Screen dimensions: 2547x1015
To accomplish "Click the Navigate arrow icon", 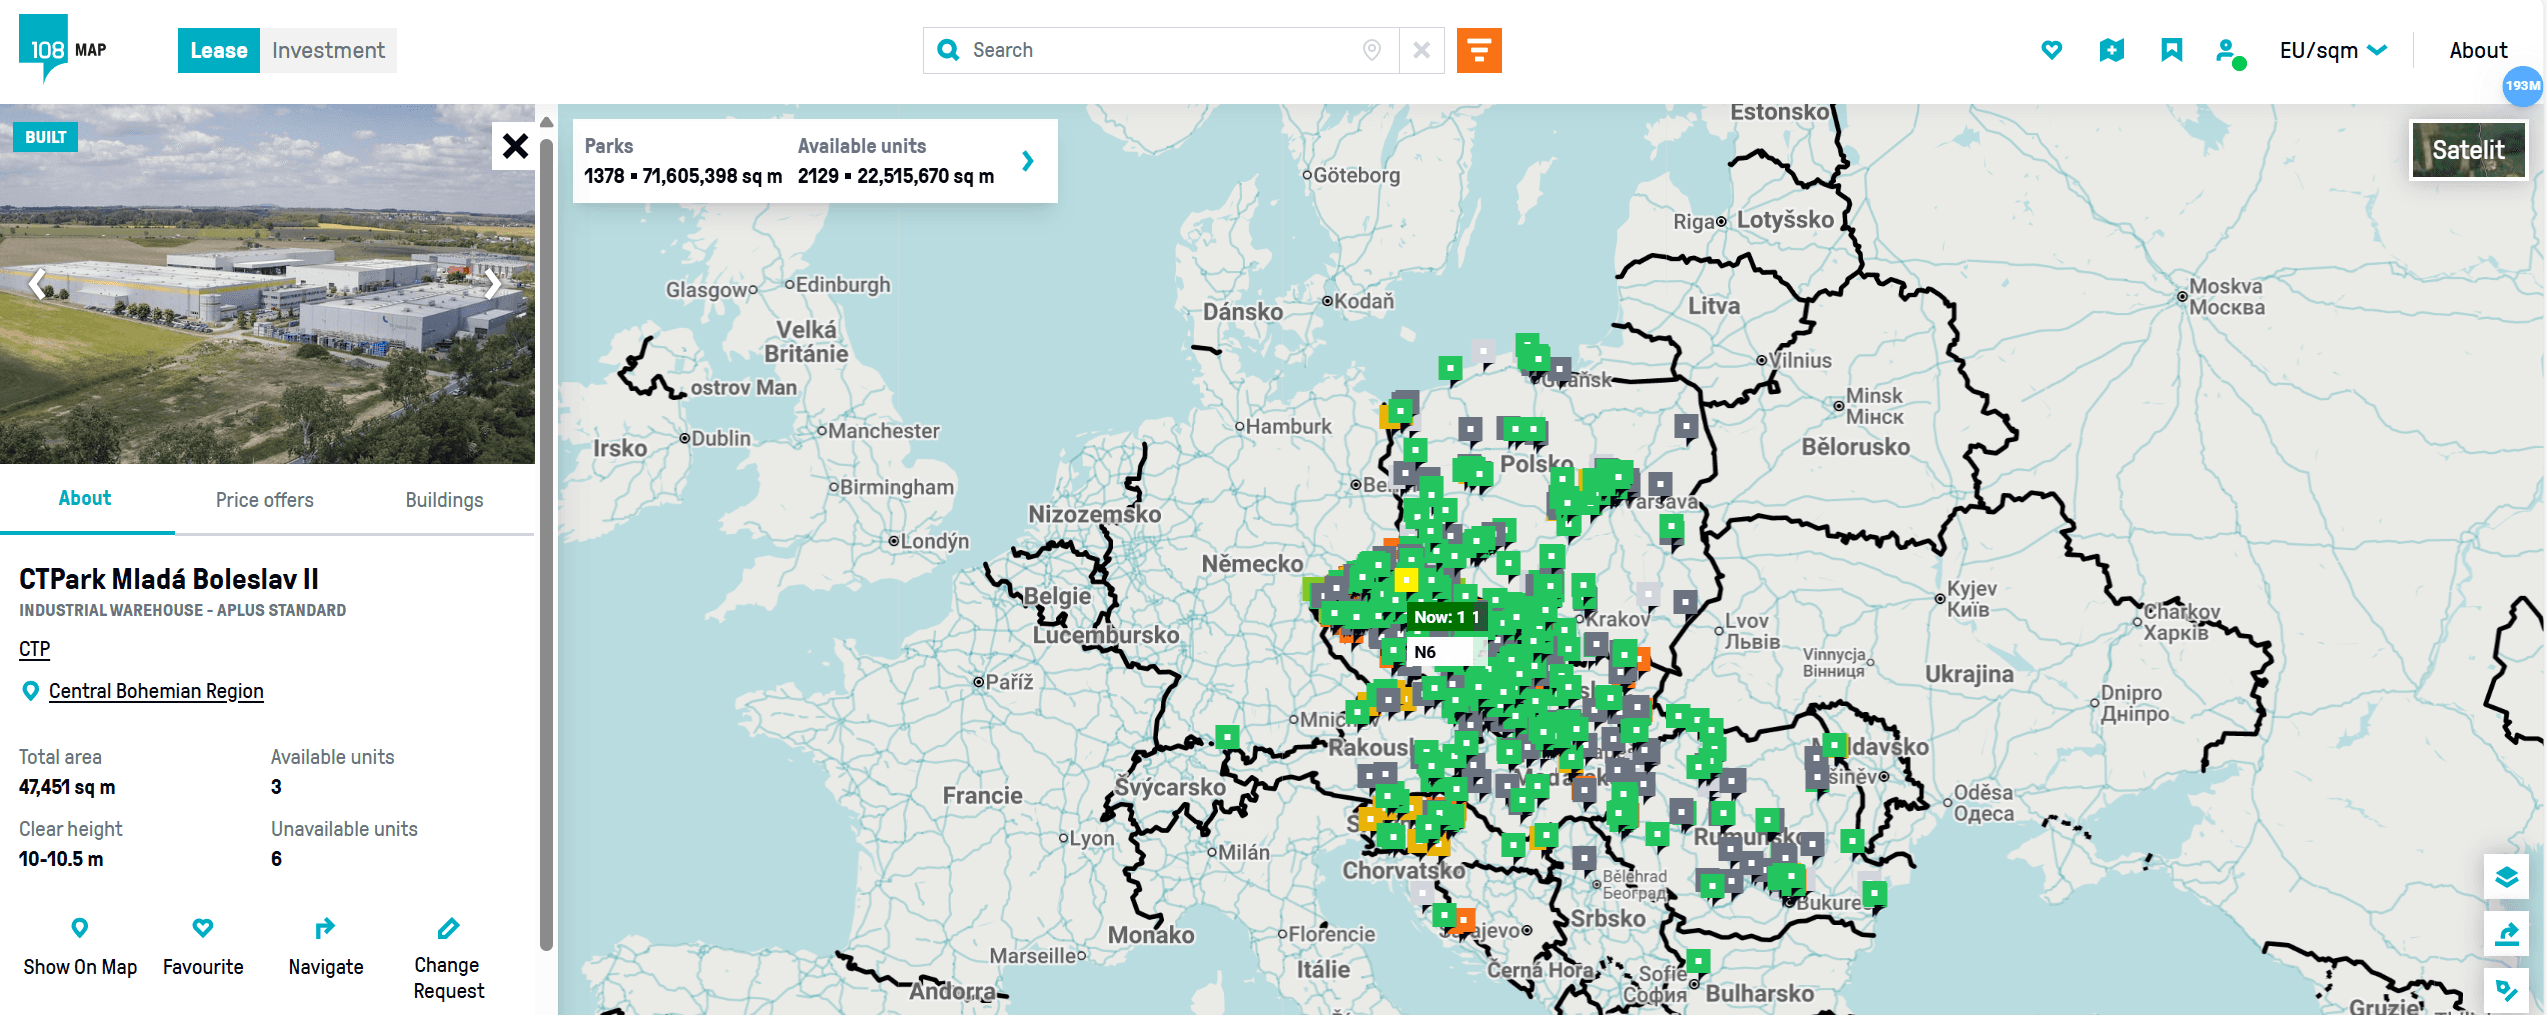I will [325, 929].
